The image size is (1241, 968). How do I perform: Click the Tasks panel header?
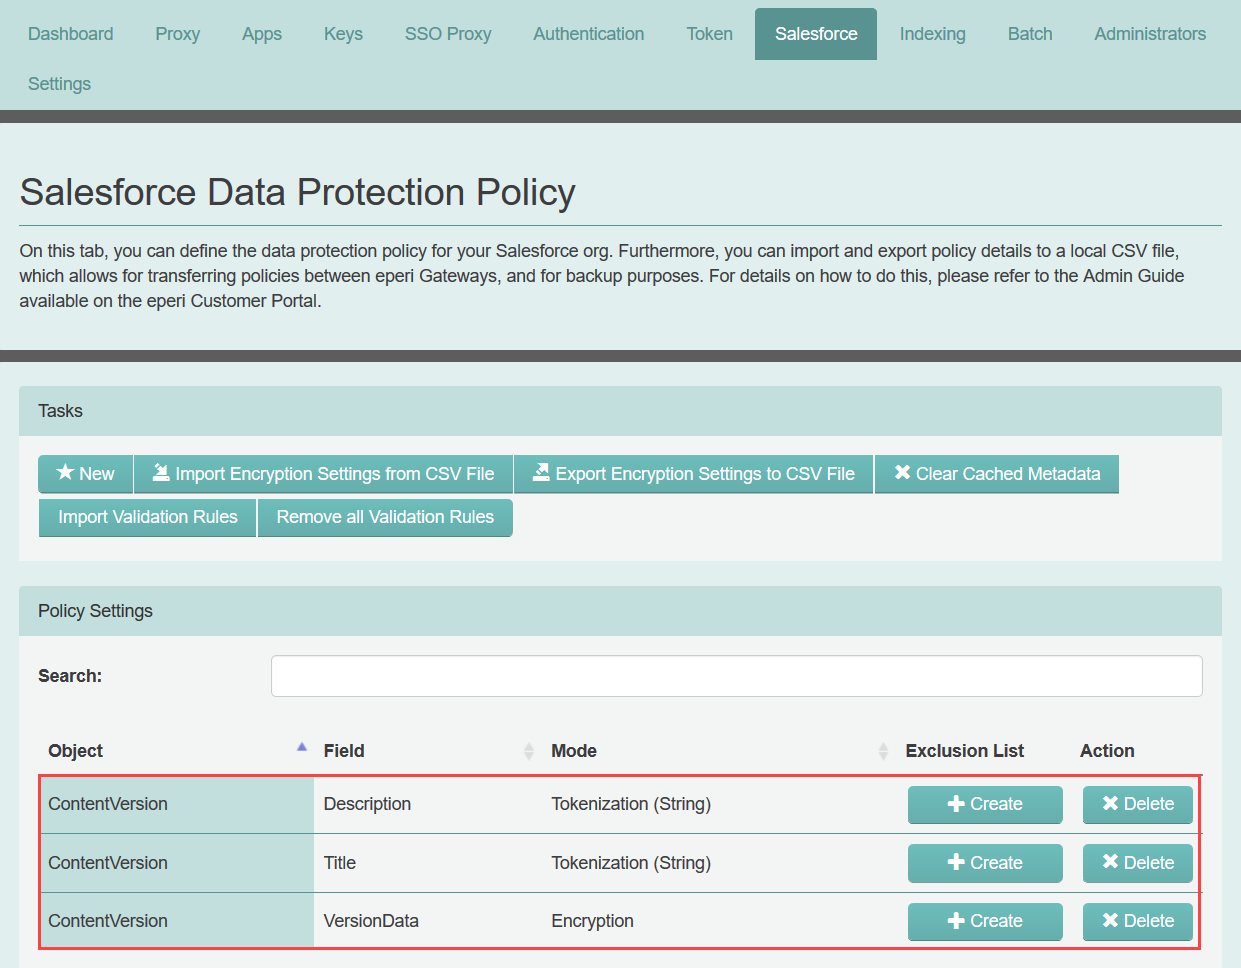click(620, 411)
